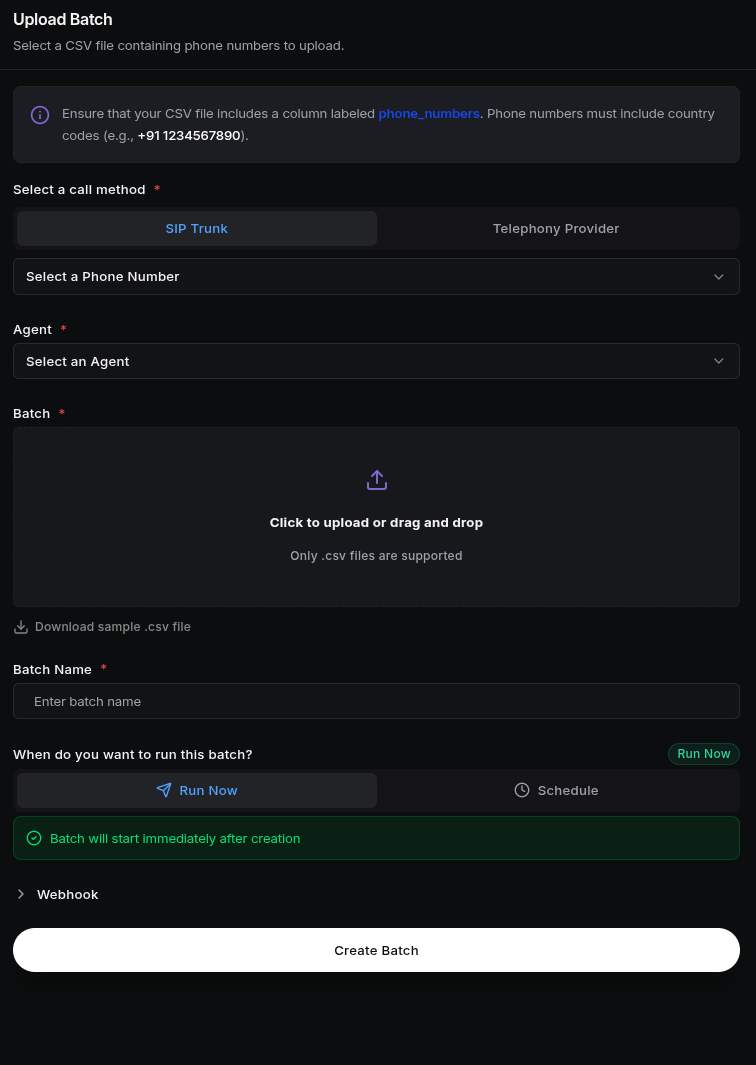756x1065 pixels.
Task: Click the Batch Name input field
Action: tap(376, 701)
